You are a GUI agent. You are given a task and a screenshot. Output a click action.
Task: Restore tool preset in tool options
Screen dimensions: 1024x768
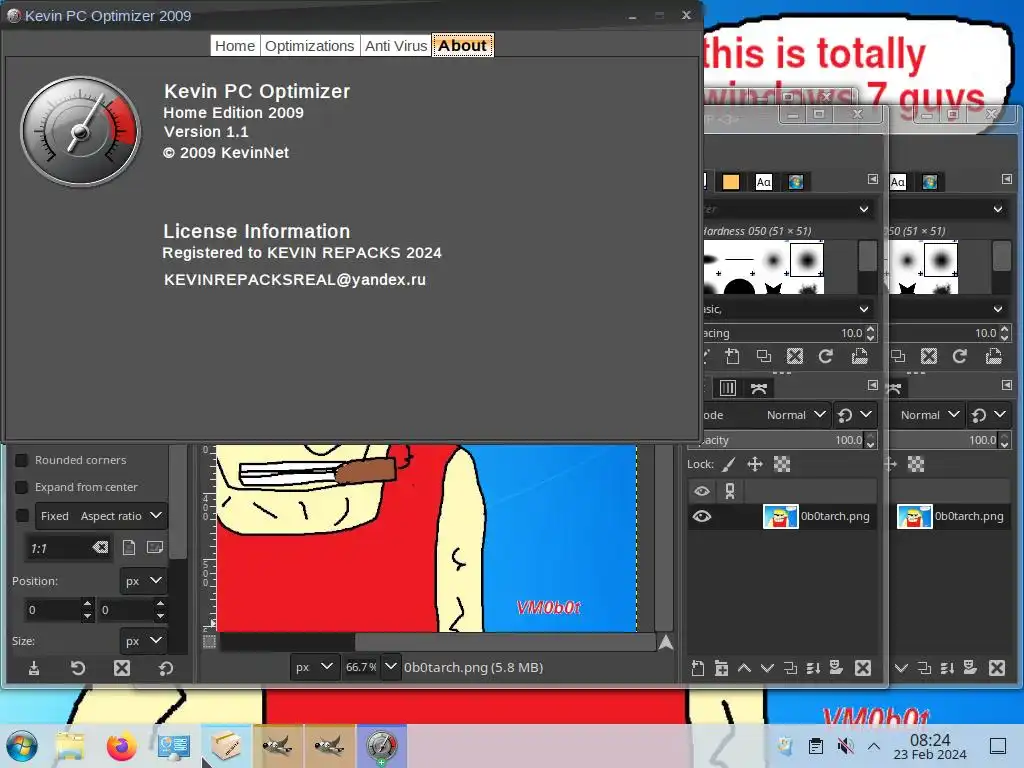click(78, 668)
